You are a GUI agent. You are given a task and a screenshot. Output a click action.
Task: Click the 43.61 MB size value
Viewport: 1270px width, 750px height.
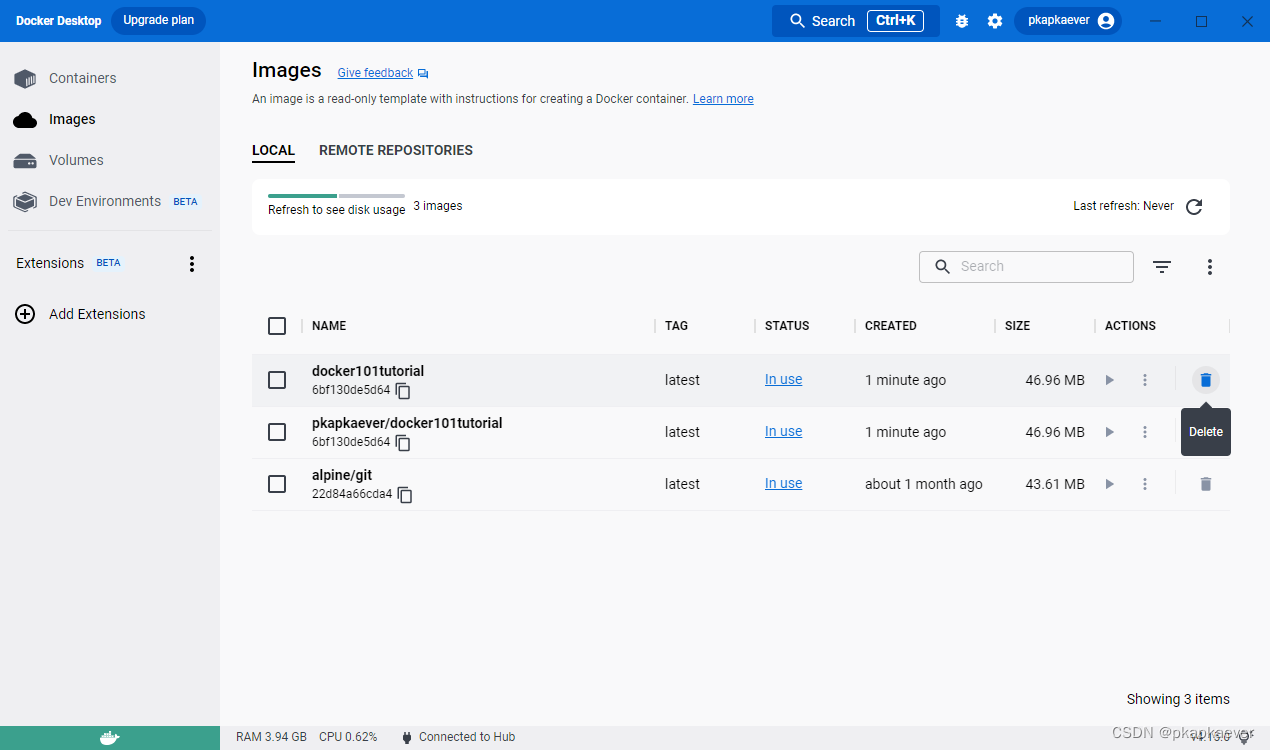pyautogui.click(x=1055, y=484)
